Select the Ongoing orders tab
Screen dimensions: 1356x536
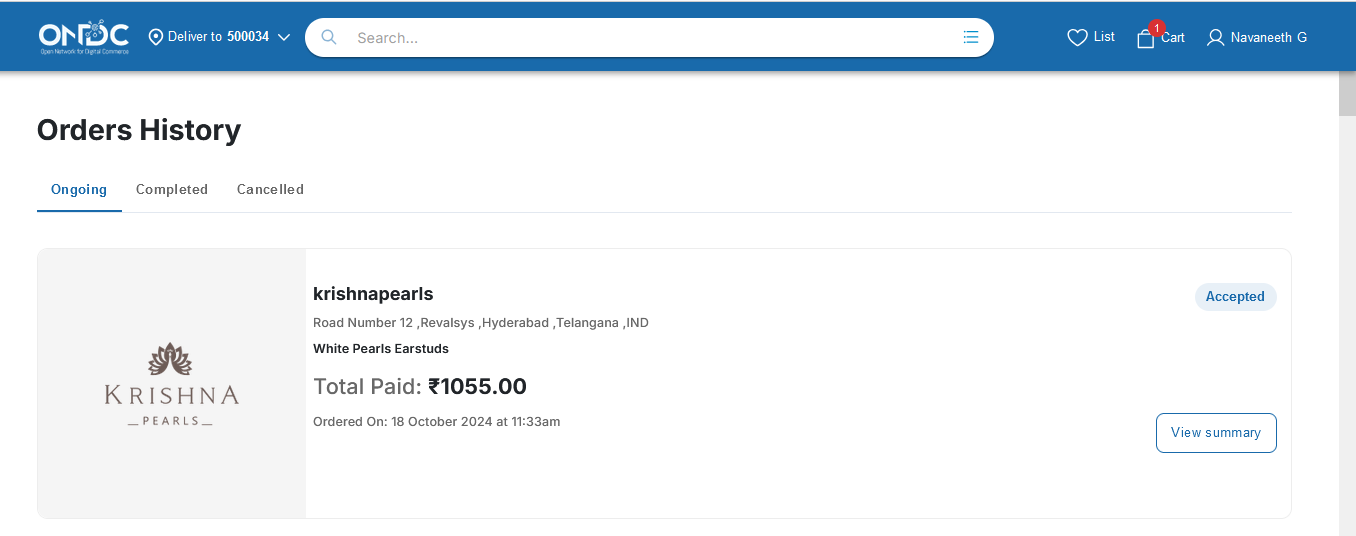79,189
